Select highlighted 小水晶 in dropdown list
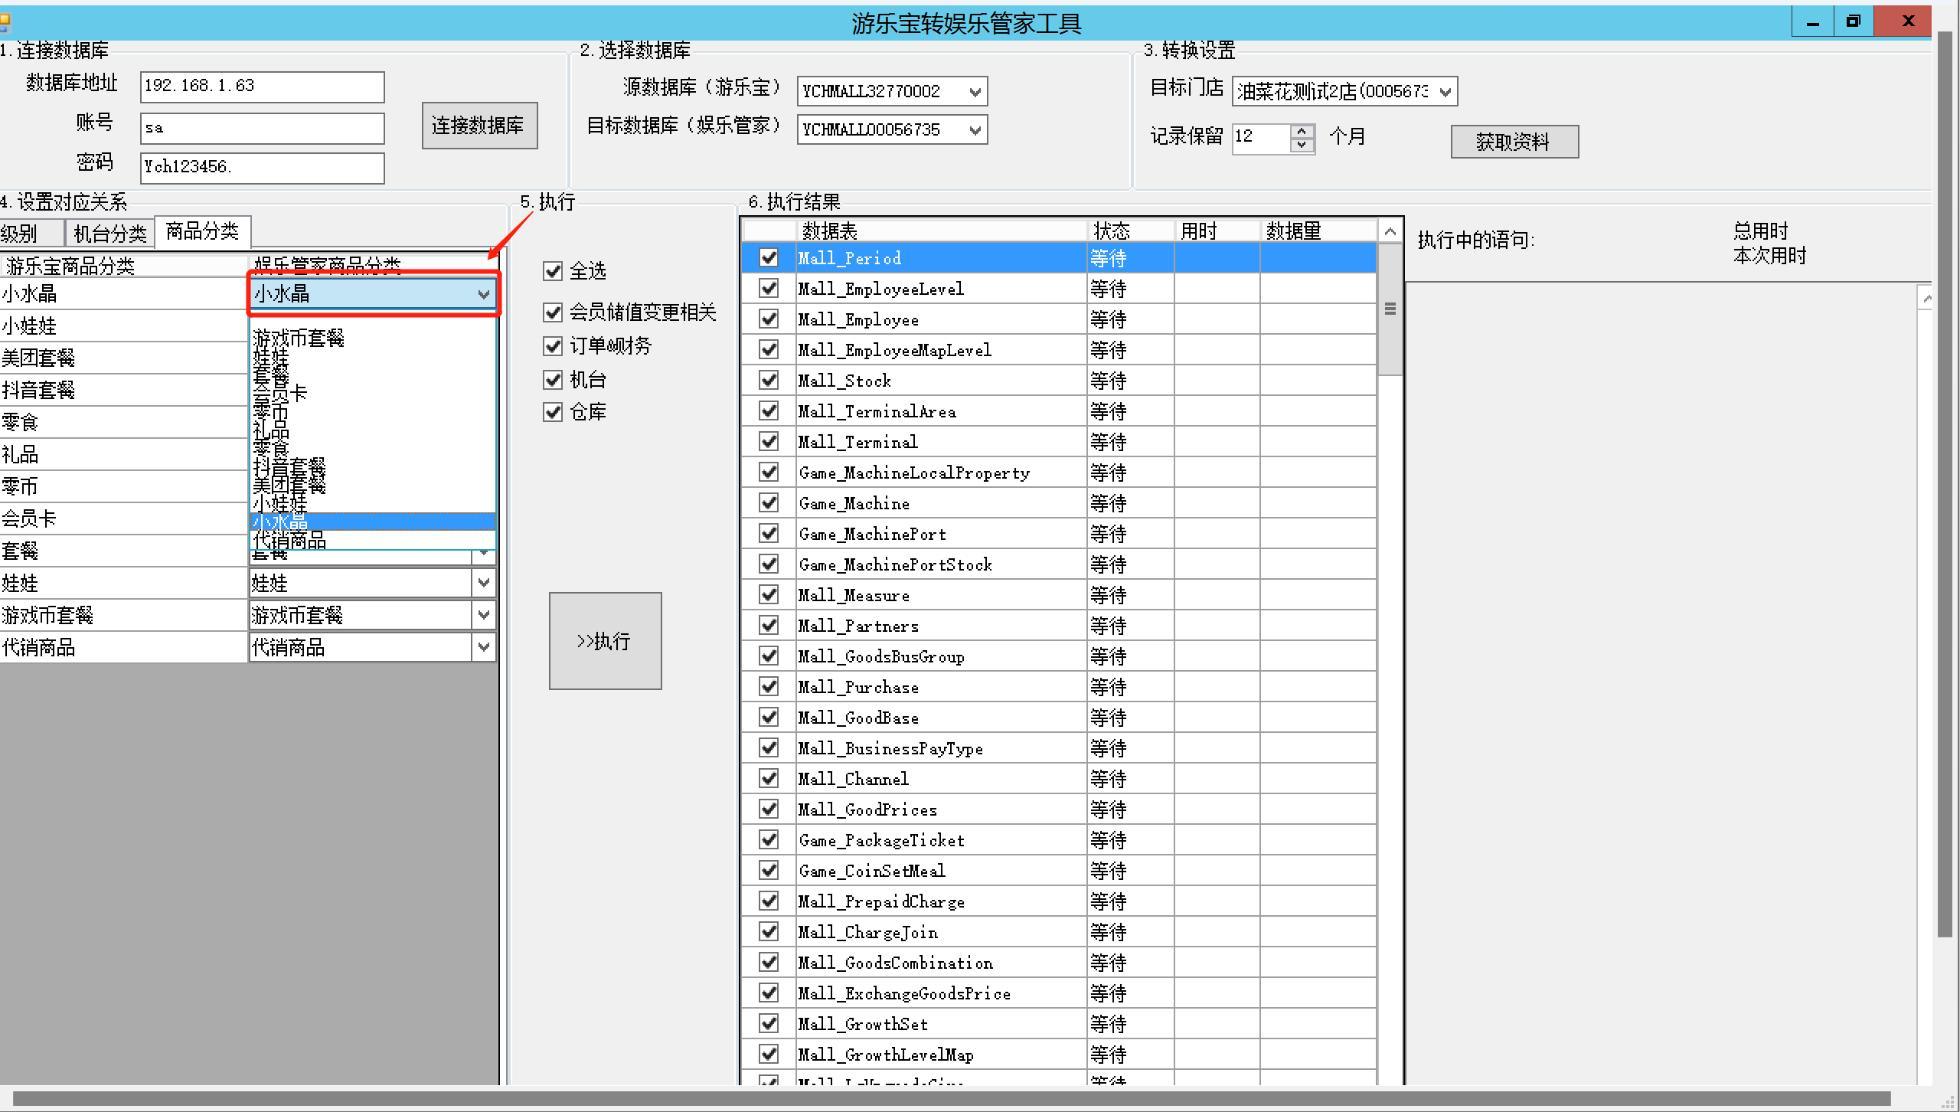Image resolution: width=1960 pixels, height=1112 pixels. click(x=372, y=522)
